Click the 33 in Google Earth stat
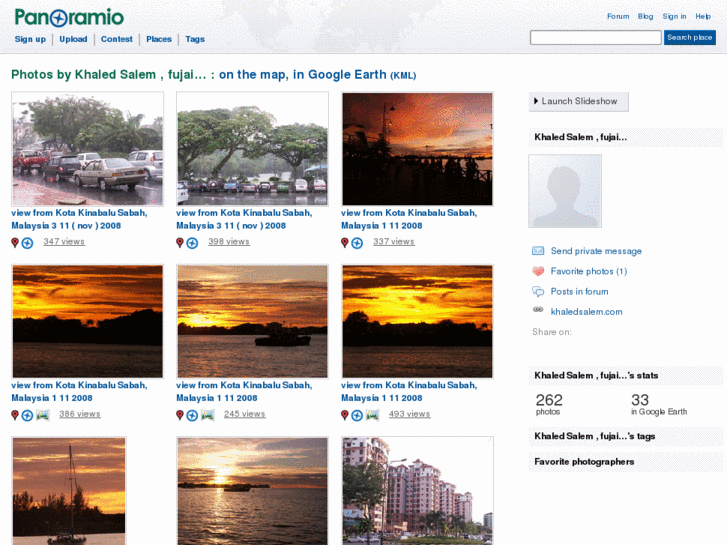727x545 pixels. point(659,404)
